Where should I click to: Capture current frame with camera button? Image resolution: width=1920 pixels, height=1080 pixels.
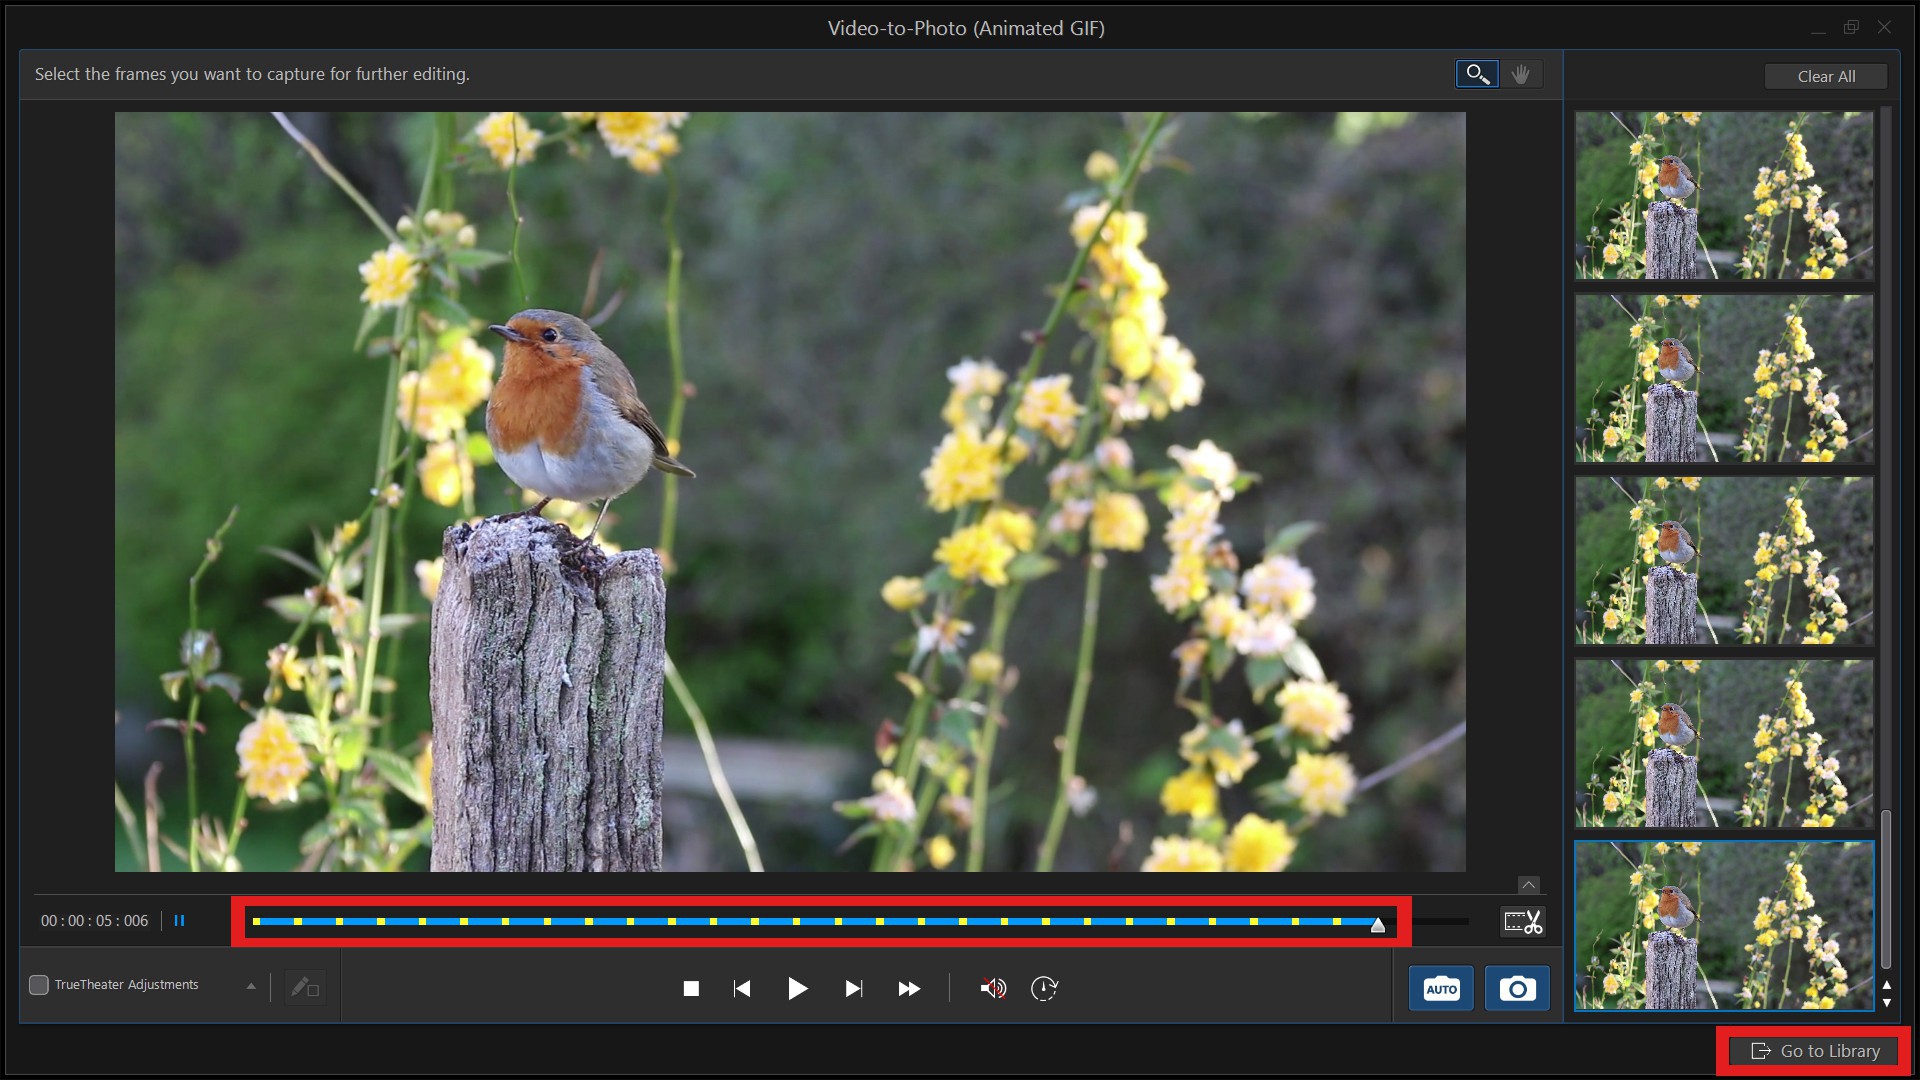tap(1517, 989)
